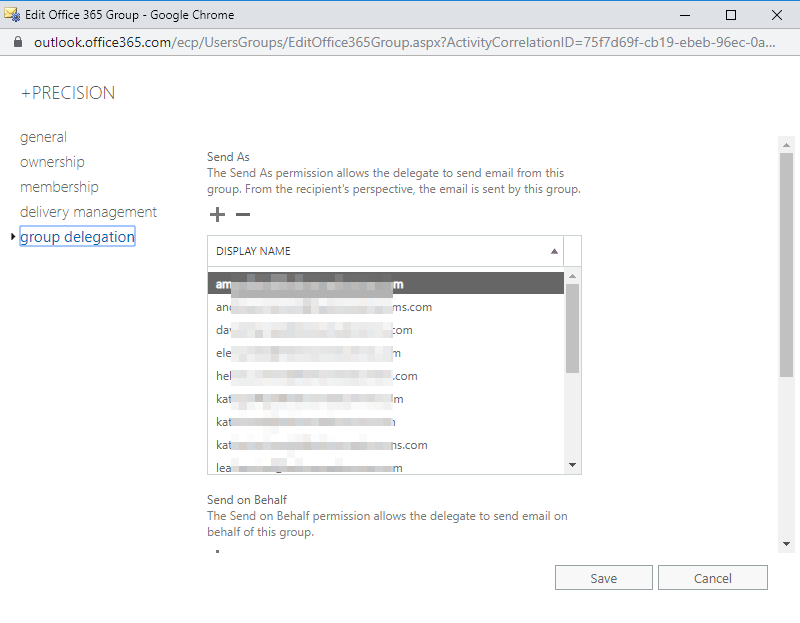Select the delegate row ending in 'ms.com'
Screen dimensions: 800x623
(386, 307)
